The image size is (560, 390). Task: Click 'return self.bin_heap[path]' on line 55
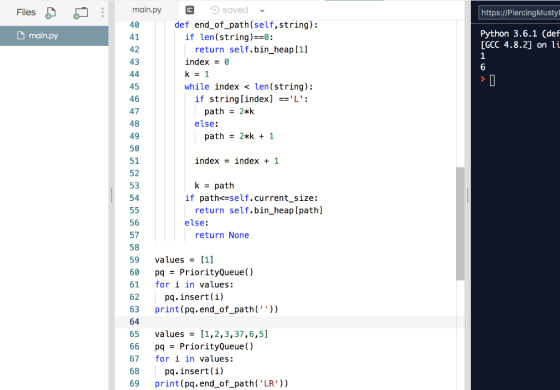click(259, 210)
